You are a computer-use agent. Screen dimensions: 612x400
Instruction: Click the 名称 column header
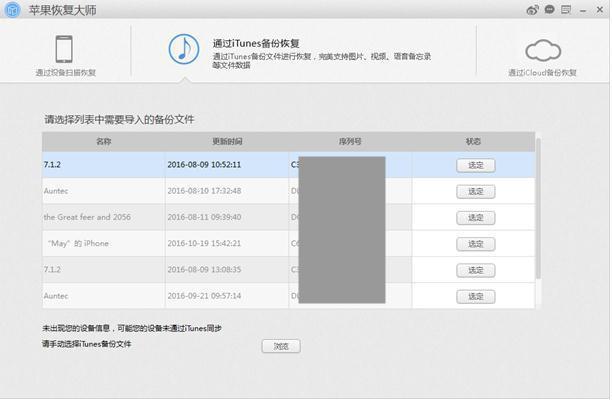pyautogui.click(x=104, y=142)
